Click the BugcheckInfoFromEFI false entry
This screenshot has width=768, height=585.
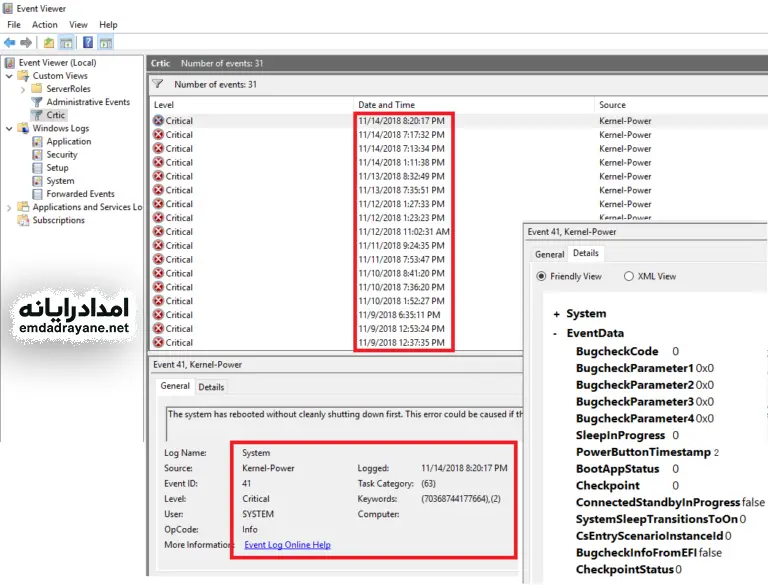648,553
